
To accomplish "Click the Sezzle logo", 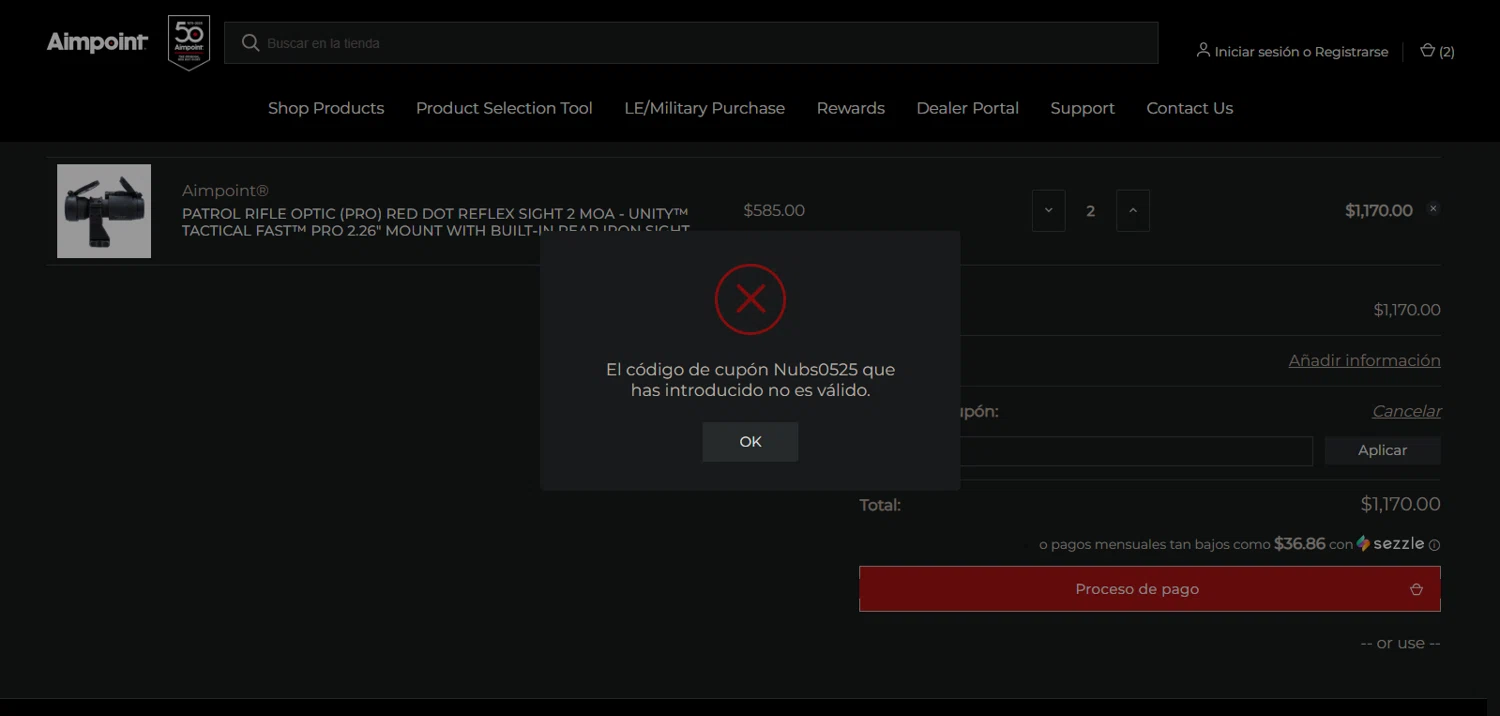I will pos(1390,544).
